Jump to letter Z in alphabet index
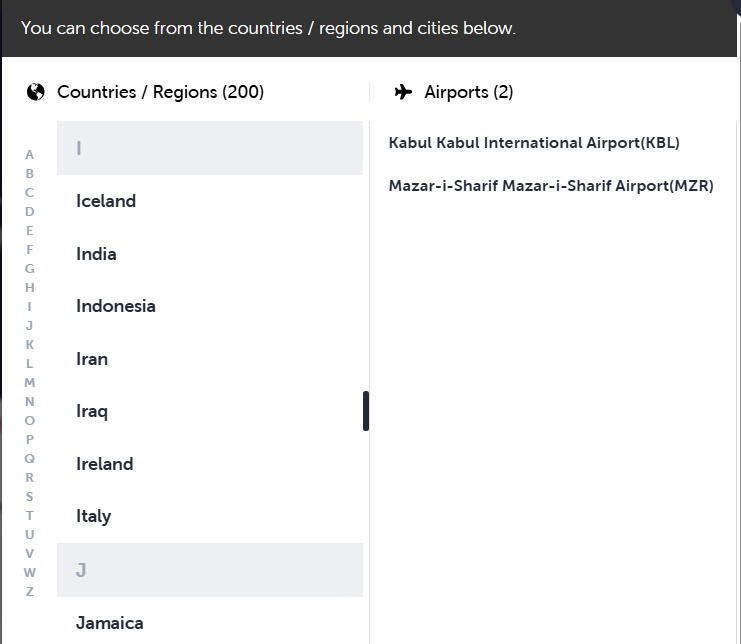This screenshot has height=644, width=741. point(29,592)
